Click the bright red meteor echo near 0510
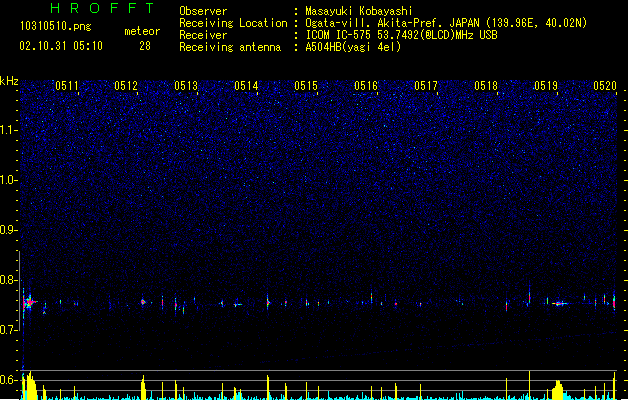 pyautogui.click(x=29, y=303)
